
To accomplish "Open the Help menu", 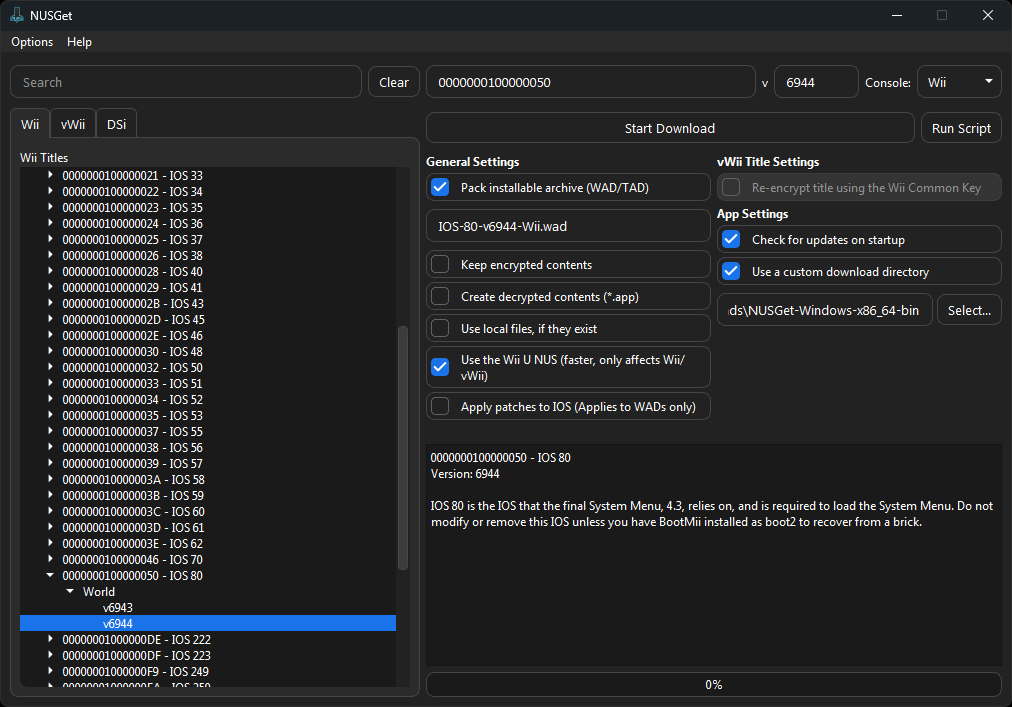I will pos(79,42).
